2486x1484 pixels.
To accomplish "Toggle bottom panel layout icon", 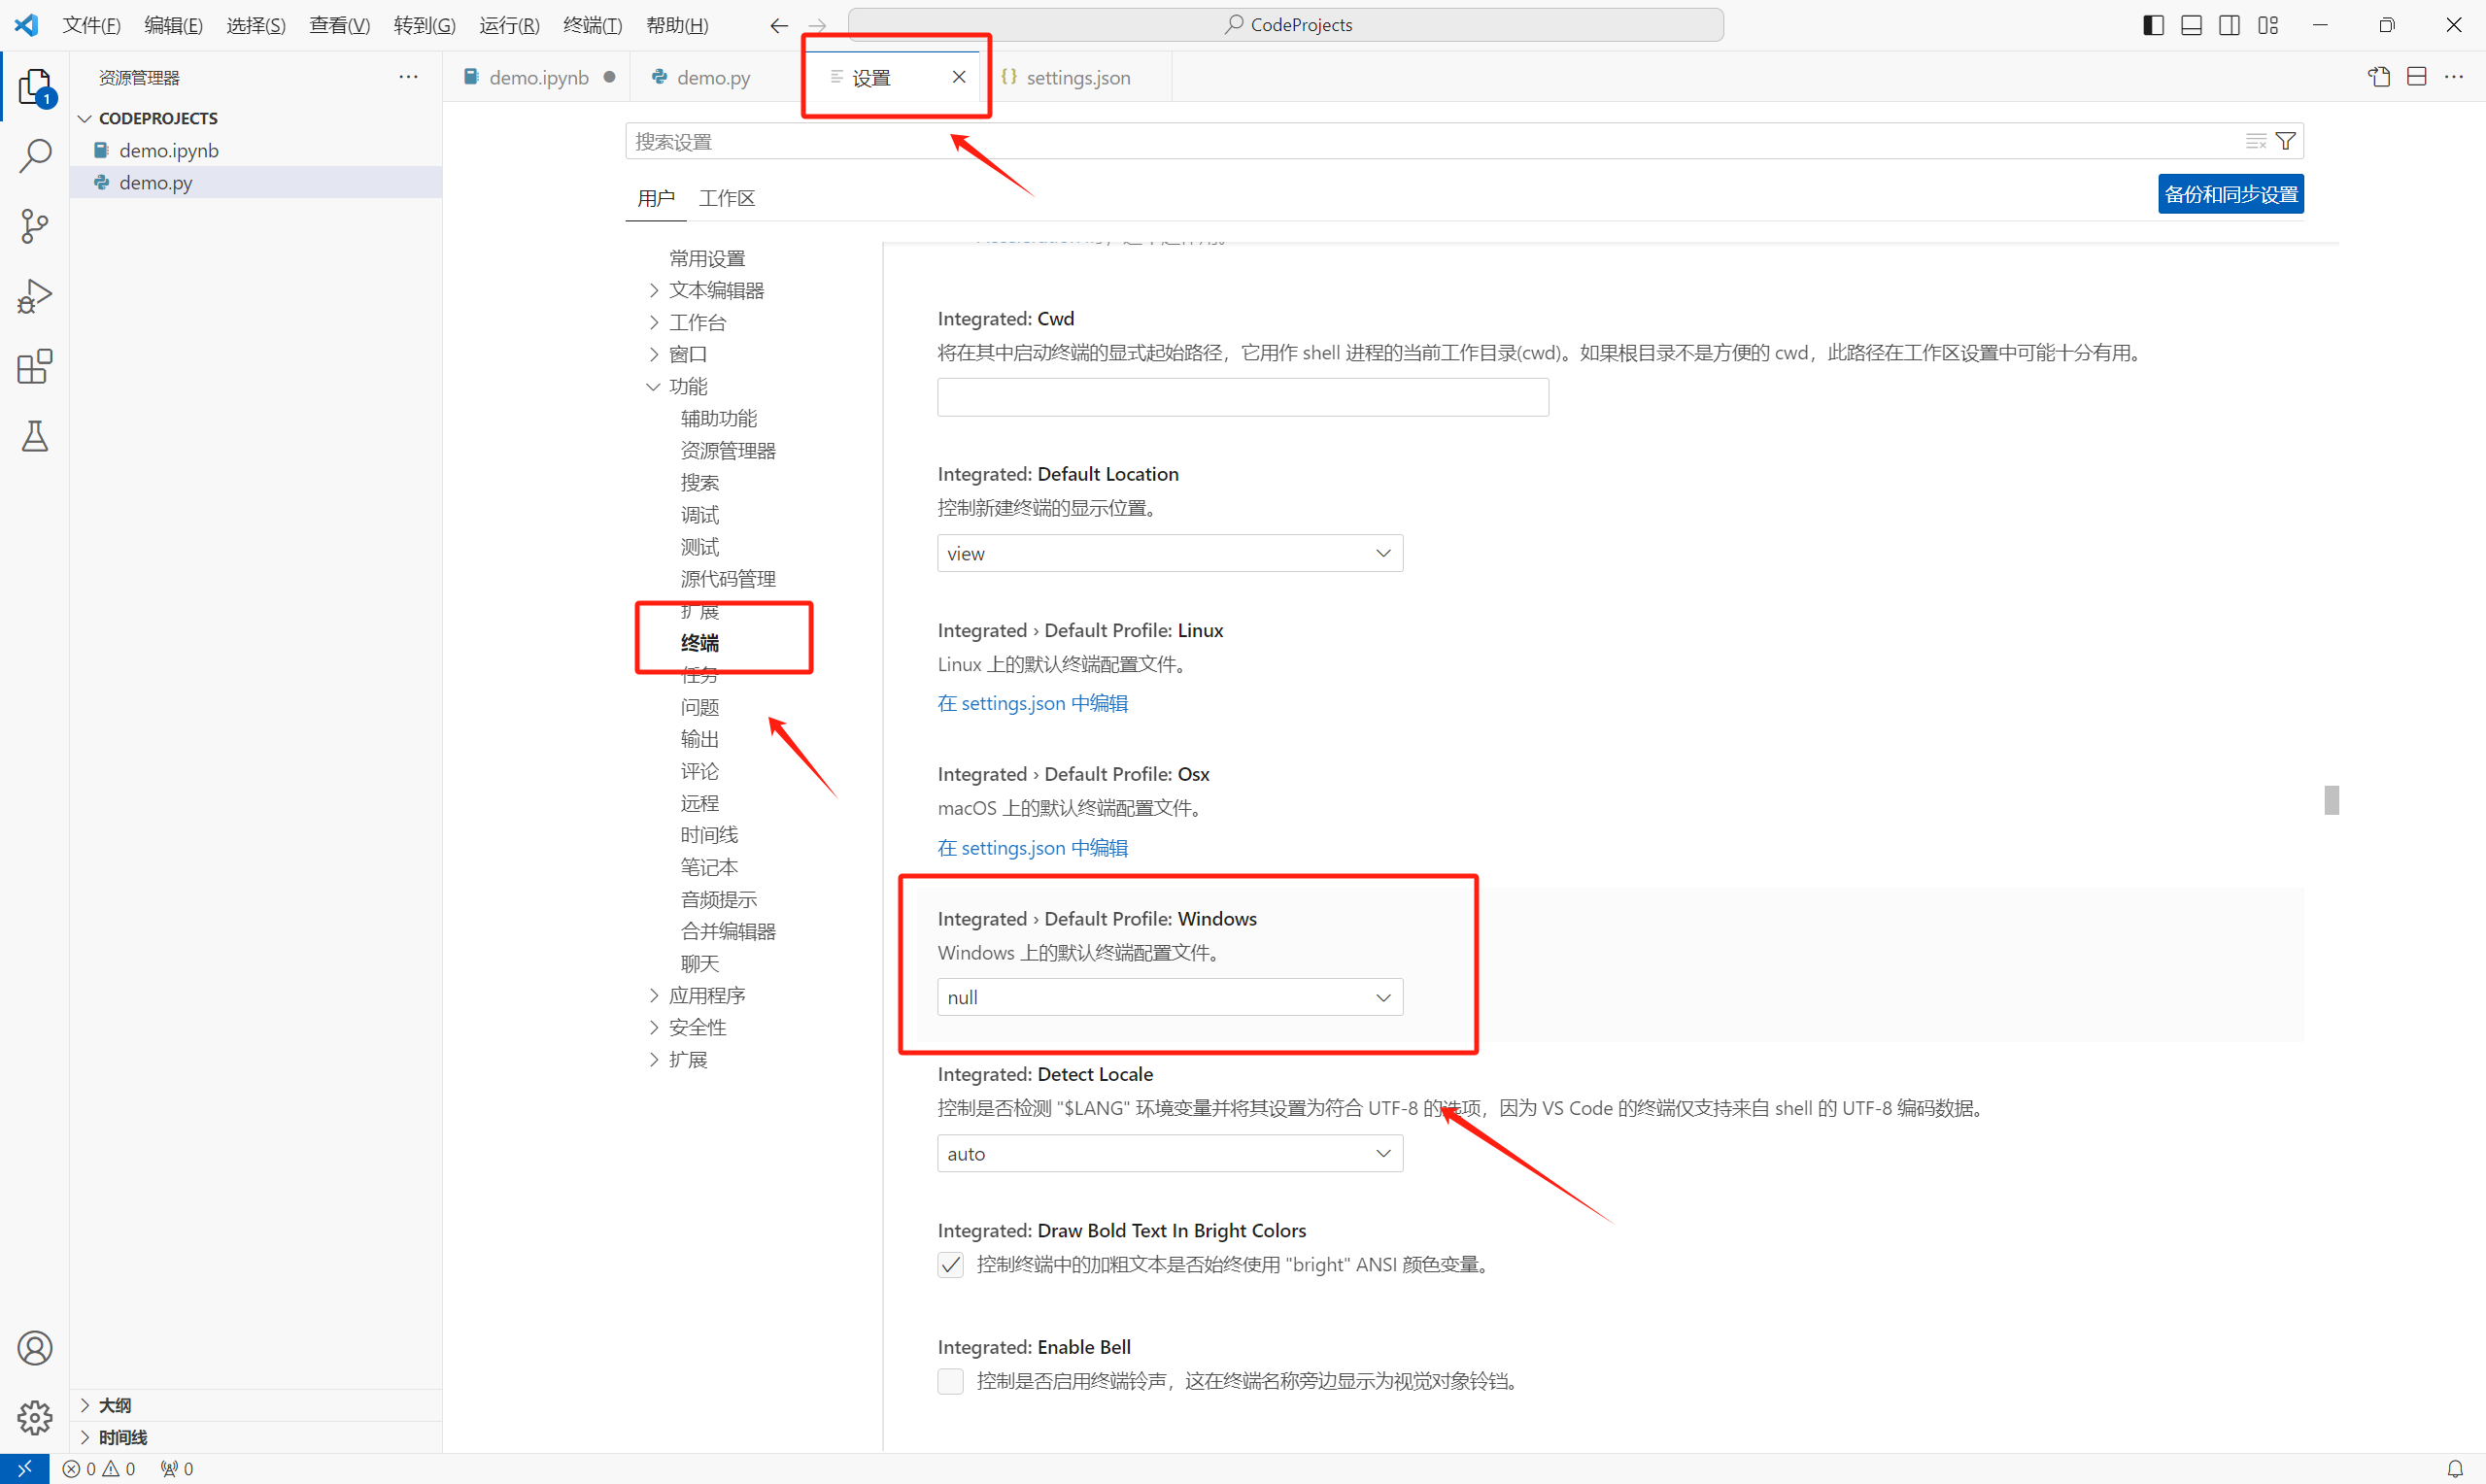I will (x=2191, y=25).
